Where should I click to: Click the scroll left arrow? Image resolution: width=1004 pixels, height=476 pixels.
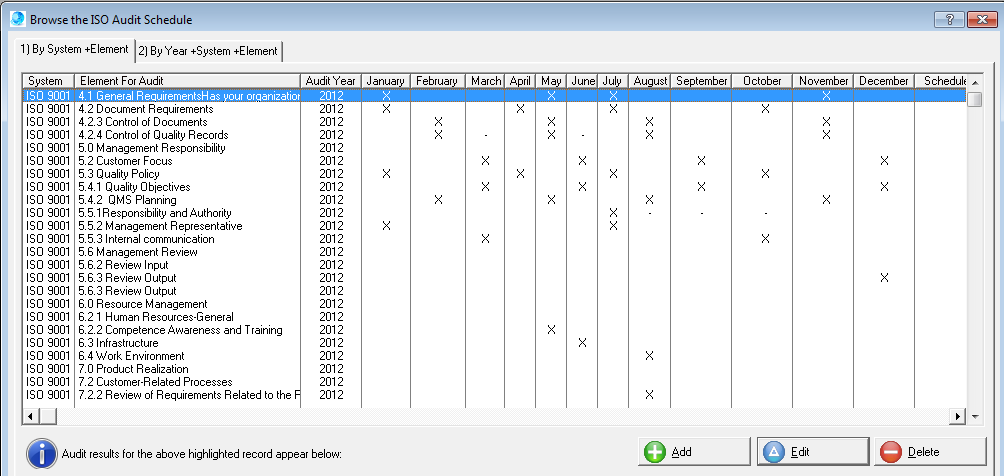[x=30, y=415]
